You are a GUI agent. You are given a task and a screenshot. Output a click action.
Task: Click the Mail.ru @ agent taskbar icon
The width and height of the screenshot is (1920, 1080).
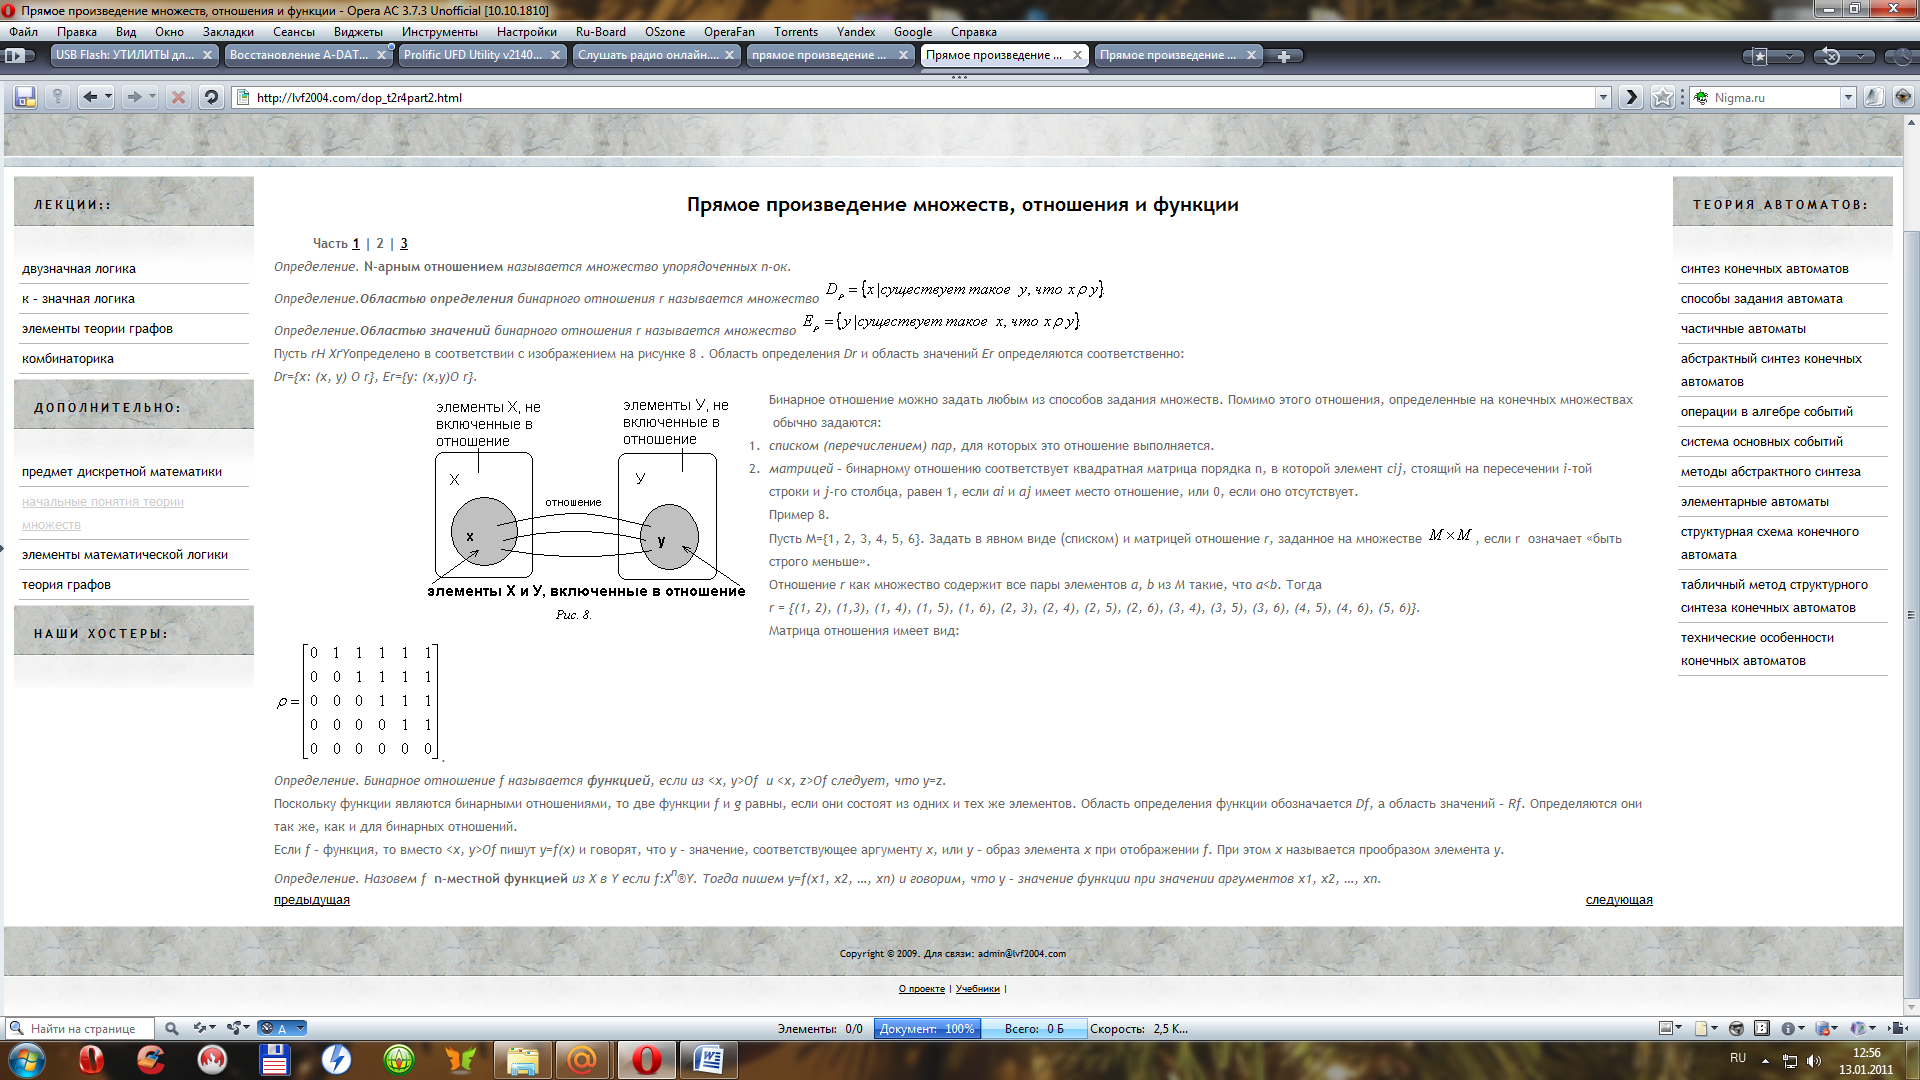click(x=583, y=1059)
